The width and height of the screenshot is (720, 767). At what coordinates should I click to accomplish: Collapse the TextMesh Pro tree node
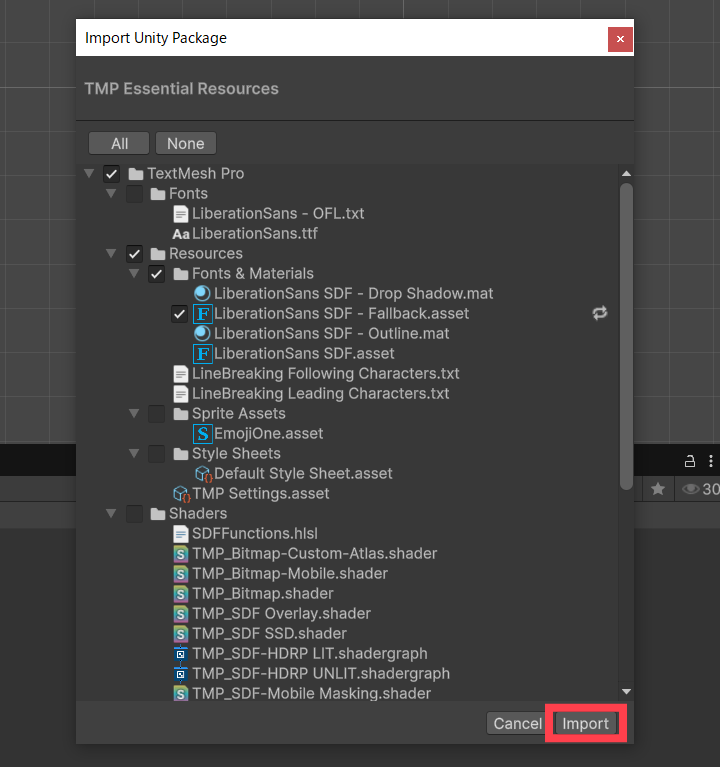click(89, 173)
